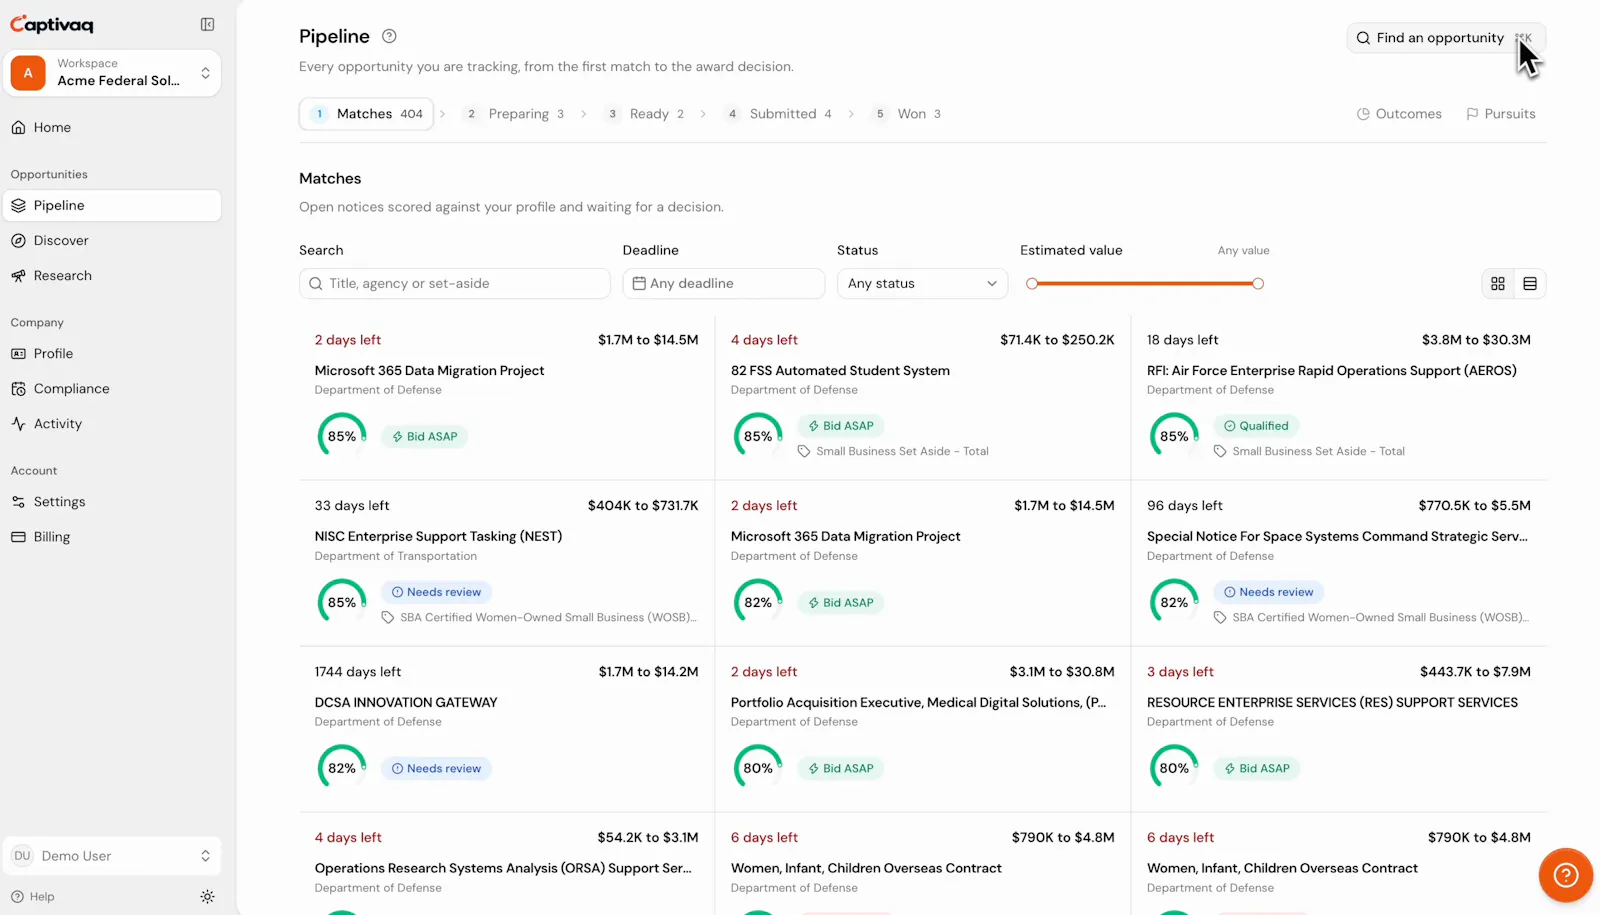This screenshot has height=915, width=1600.
Task: Click the estimated value slider track
Action: (1145, 284)
